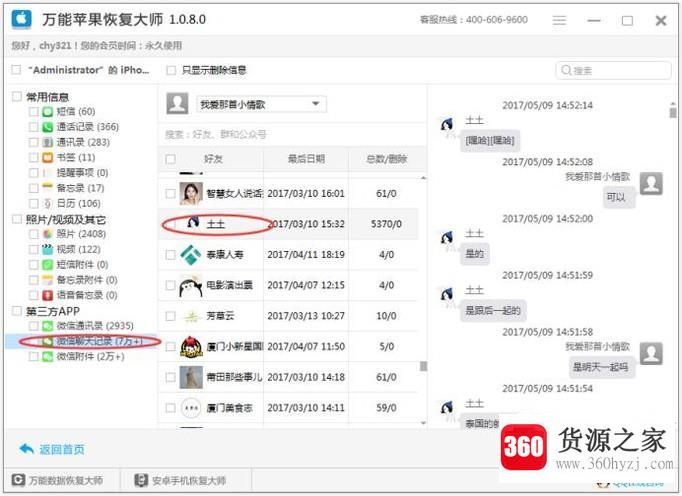Screen dimensions: 682x496
Task: Click the red 语音备忘录 voice memo icon
Action: coord(47,295)
